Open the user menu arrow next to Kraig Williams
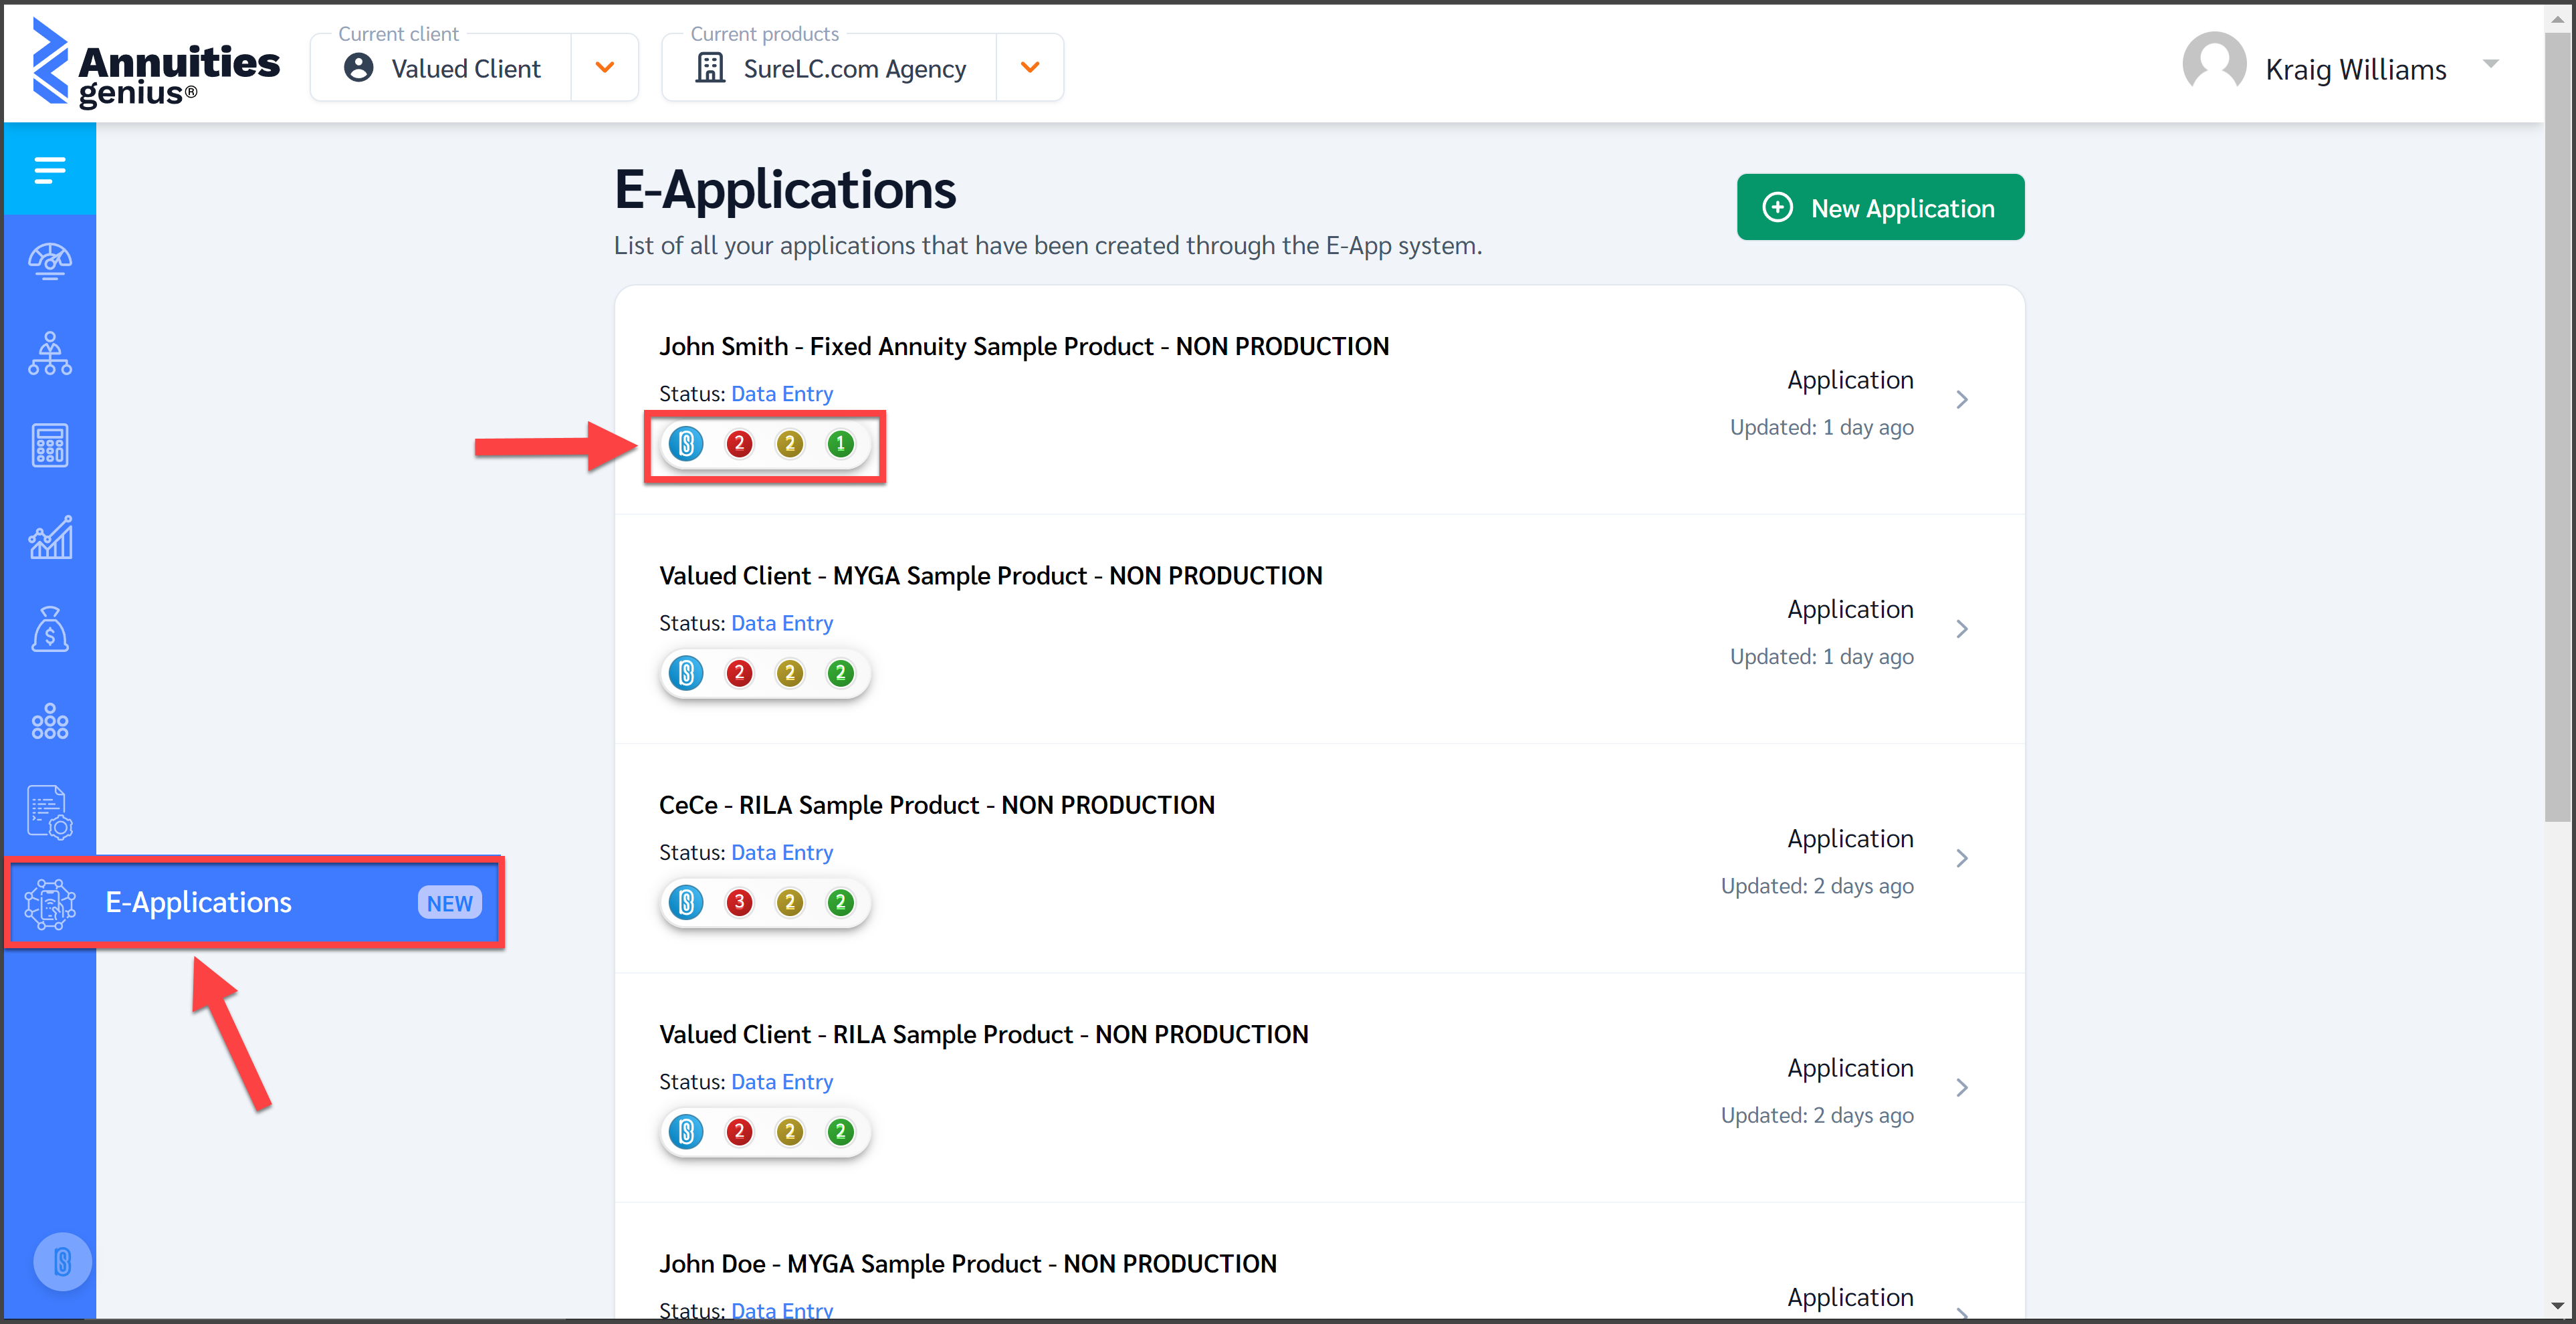The image size is (2576, 1324). coord(2491,64)
